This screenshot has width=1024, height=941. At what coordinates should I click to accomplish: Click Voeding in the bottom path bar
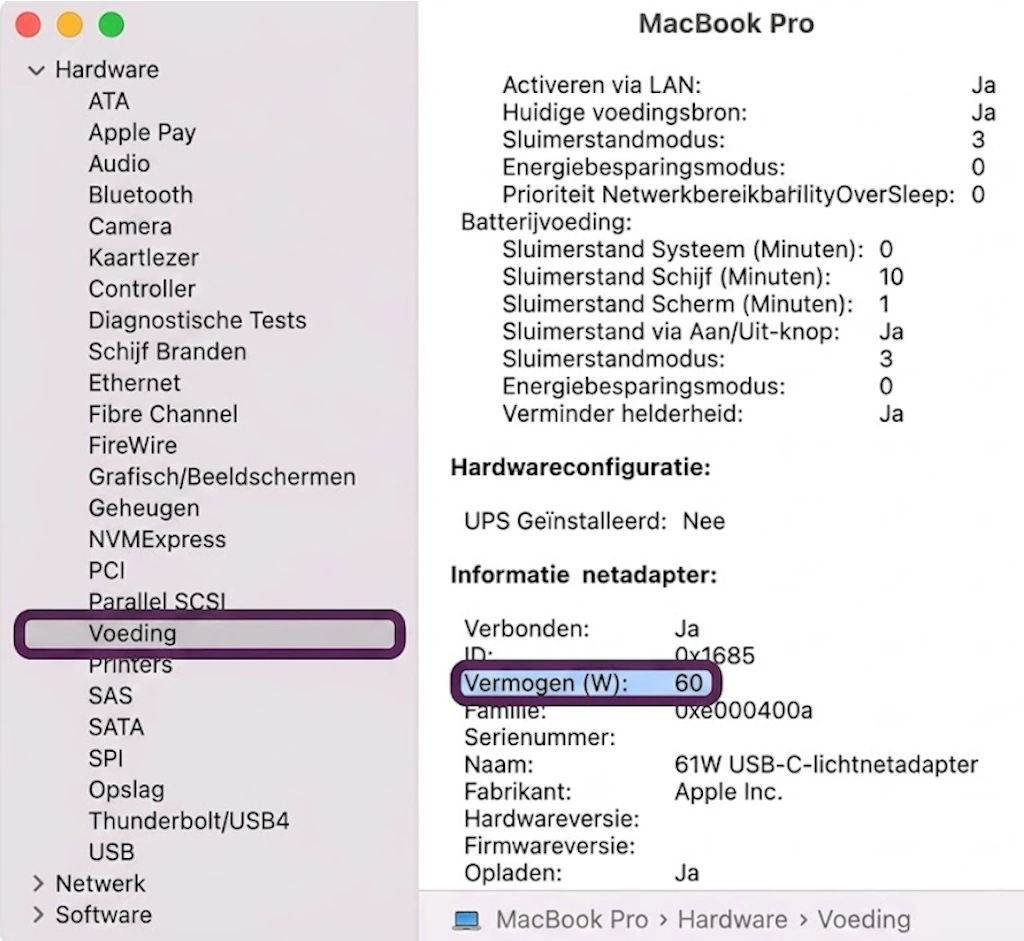[x=863, y=919]
